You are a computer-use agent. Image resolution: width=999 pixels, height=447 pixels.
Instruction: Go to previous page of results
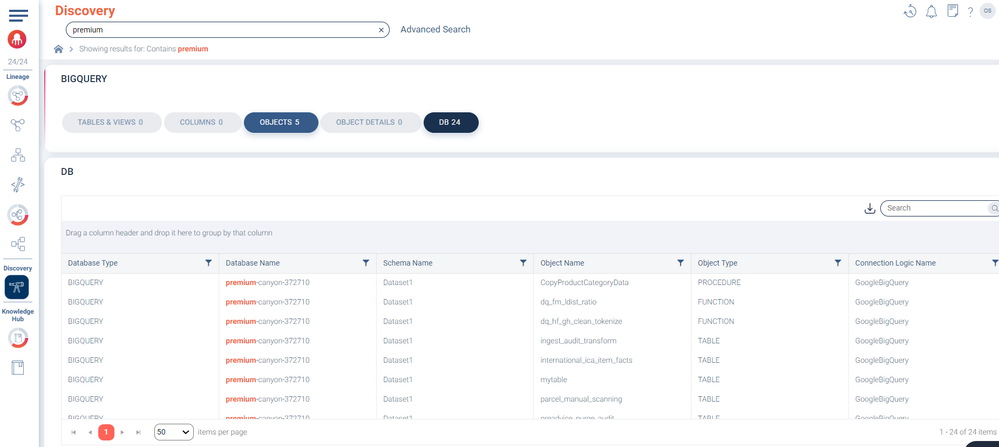tap(90, 432)
